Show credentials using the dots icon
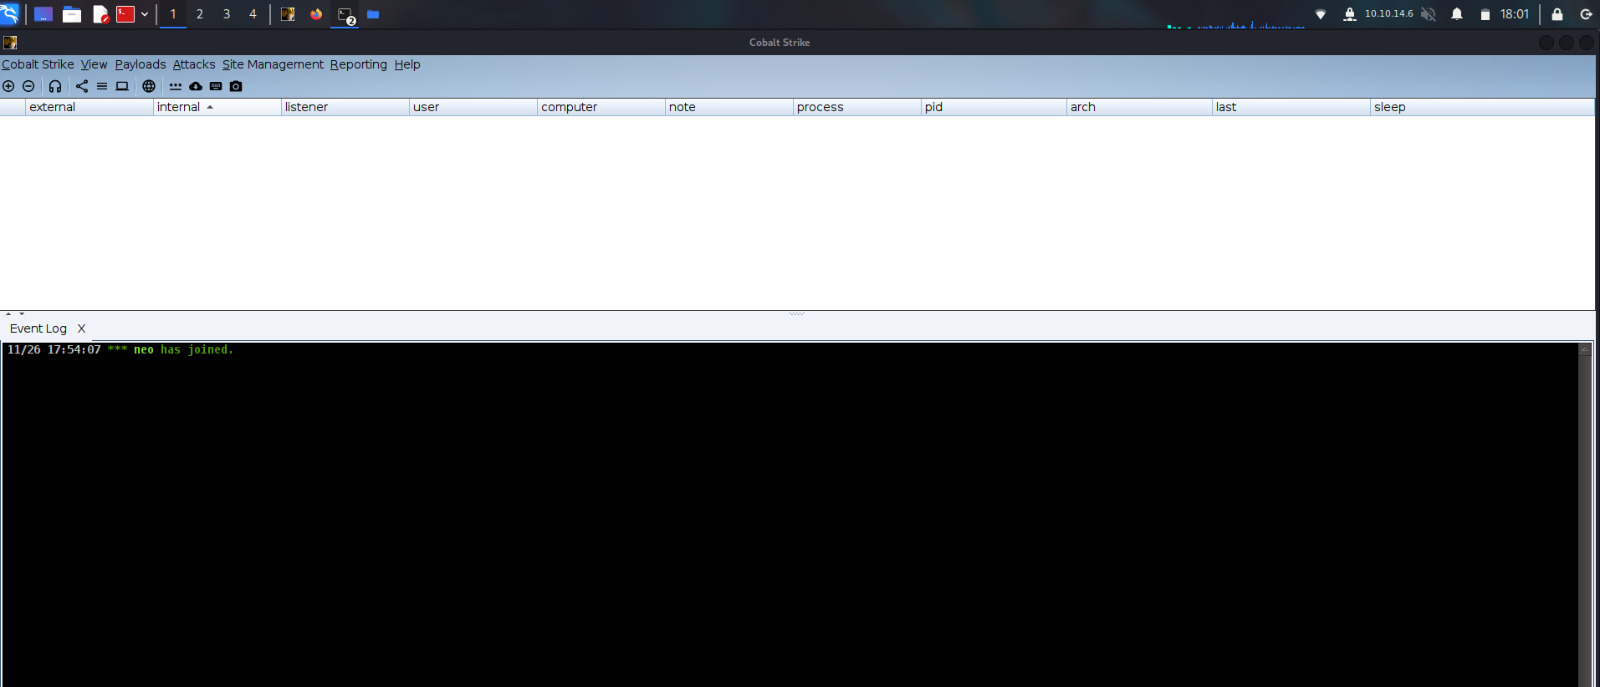 pos(176,86)
